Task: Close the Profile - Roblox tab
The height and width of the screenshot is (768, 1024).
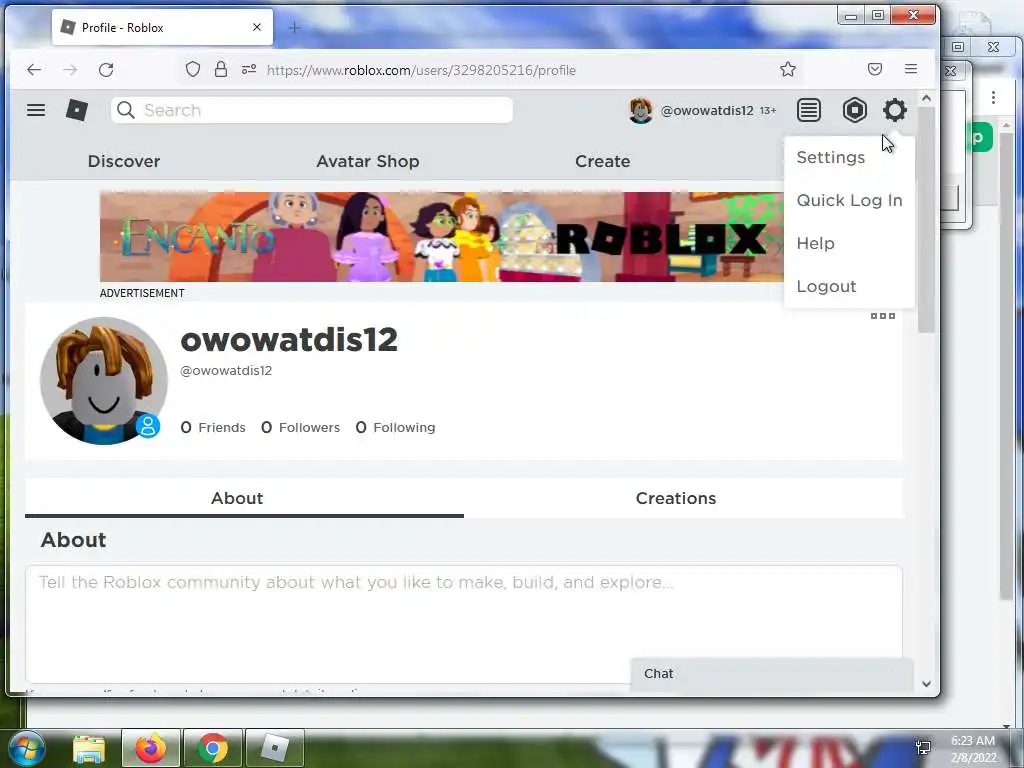Action: click(x=257, y=27)
